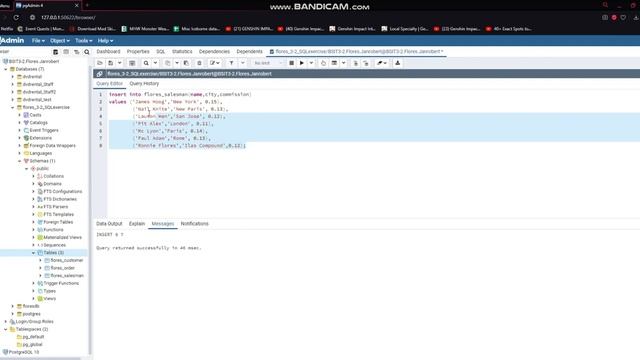Click the Stop query square button
Screen dimensions: 640x360
291,63
